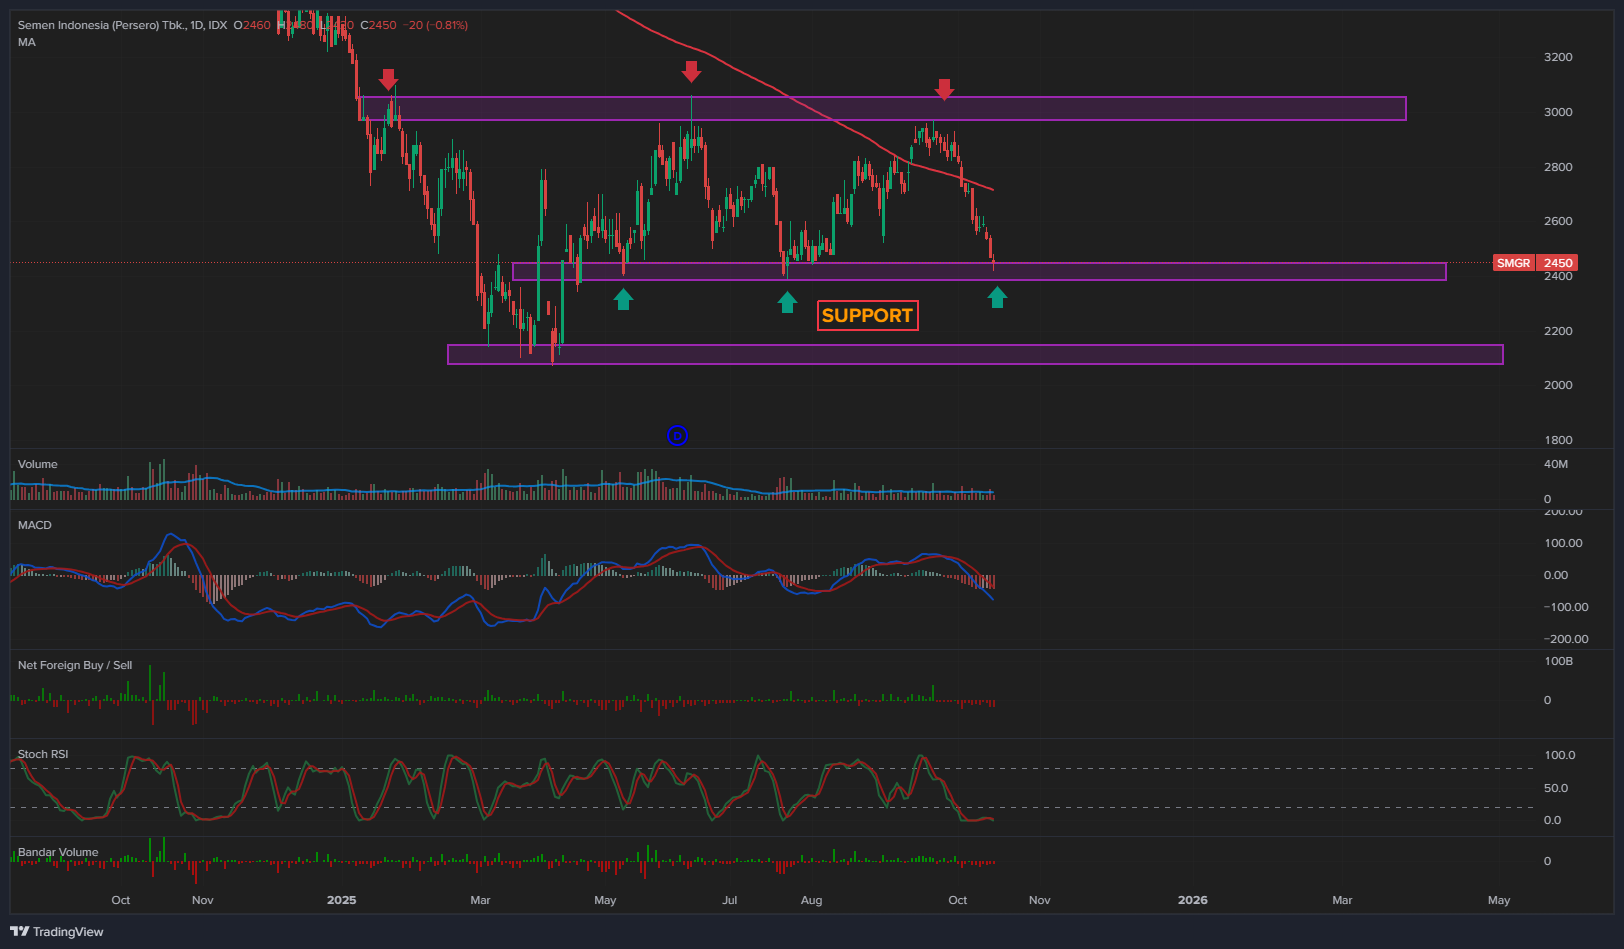The image size is (1624, 949).
Task: Click the 0.0 Stoch RSI scale label
Action: pyautogui.click(x=1552, y=820)
